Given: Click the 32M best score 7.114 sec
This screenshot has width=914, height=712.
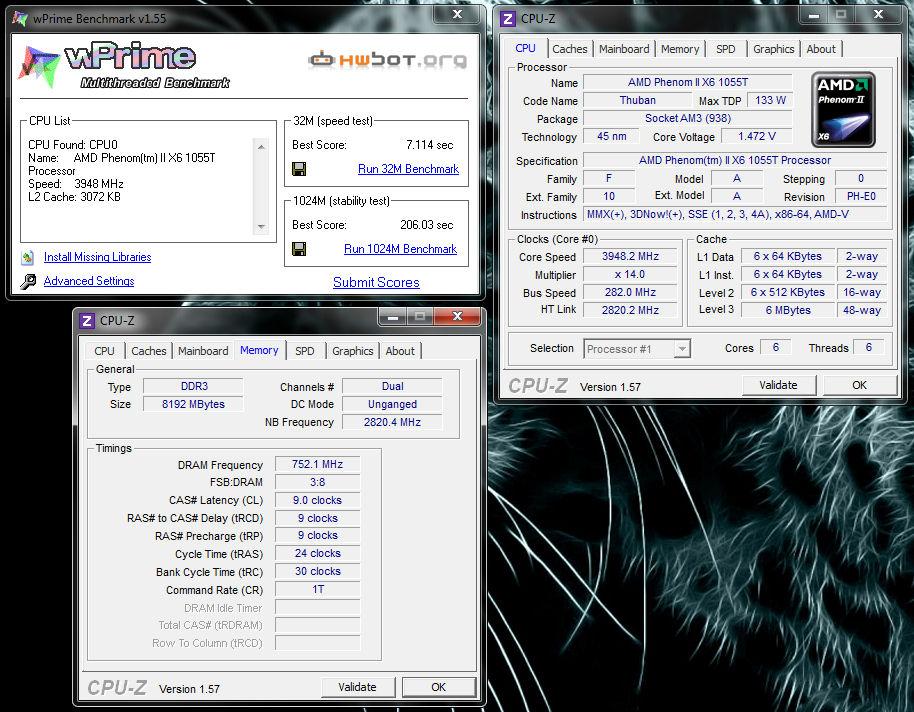Looking at the screenshot, I should pos(429,145).
